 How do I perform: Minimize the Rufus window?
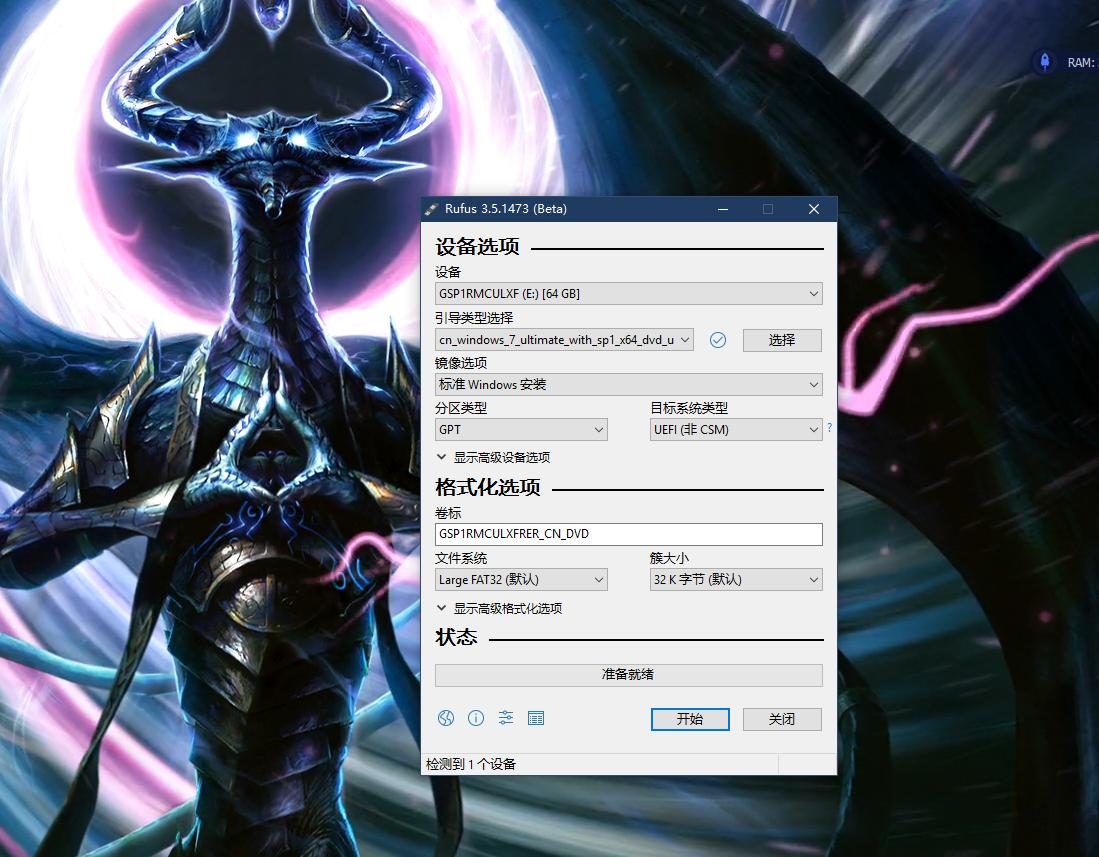pyautogui.click(x=723, y=209)
